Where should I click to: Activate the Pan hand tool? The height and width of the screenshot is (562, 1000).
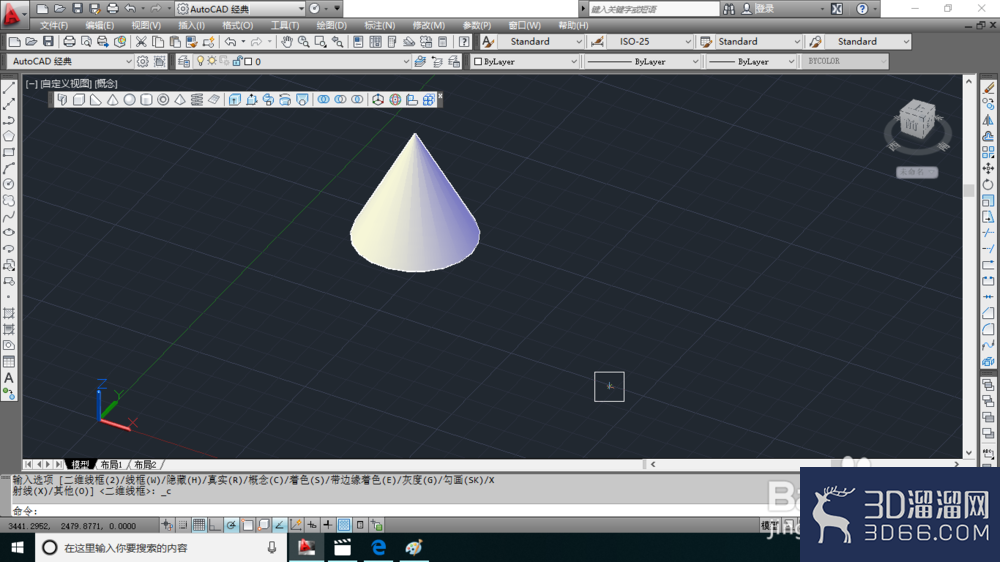click(287, 41)
